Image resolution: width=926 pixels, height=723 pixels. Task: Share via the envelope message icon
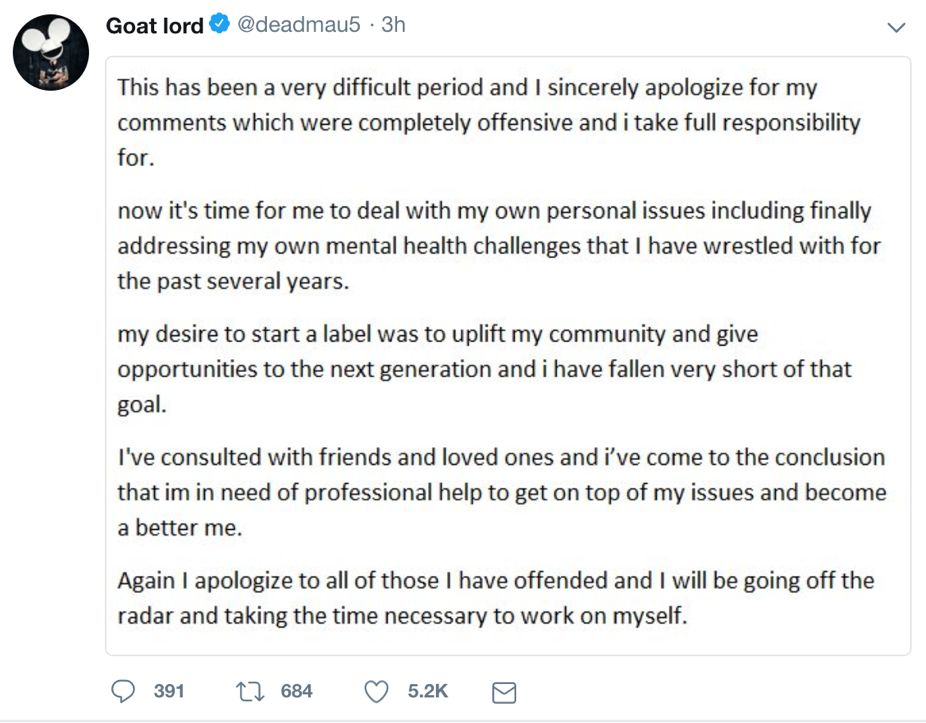click(505, 691)
